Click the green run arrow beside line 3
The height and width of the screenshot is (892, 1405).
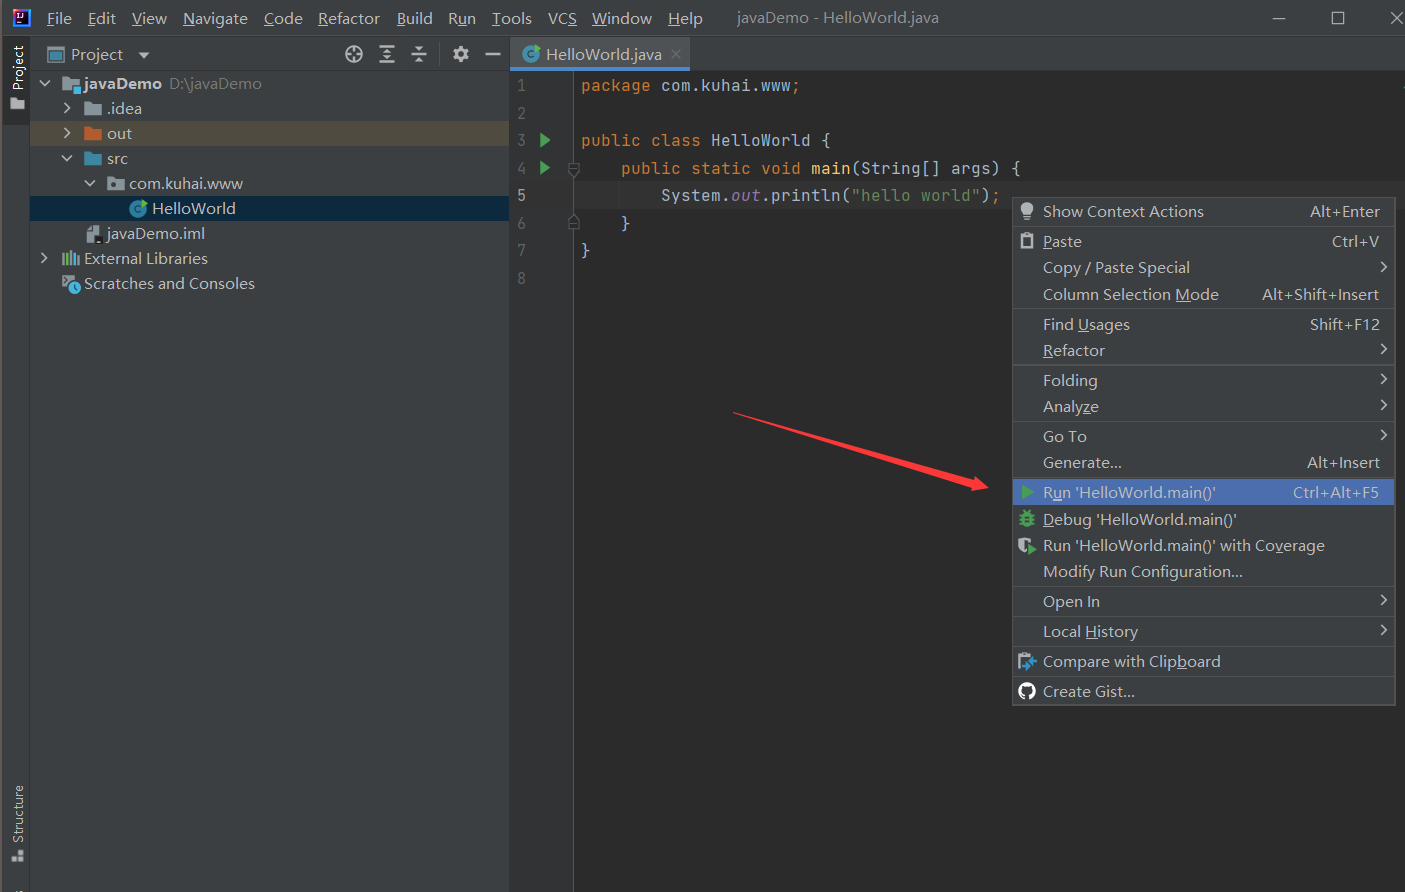pos(545,140)
